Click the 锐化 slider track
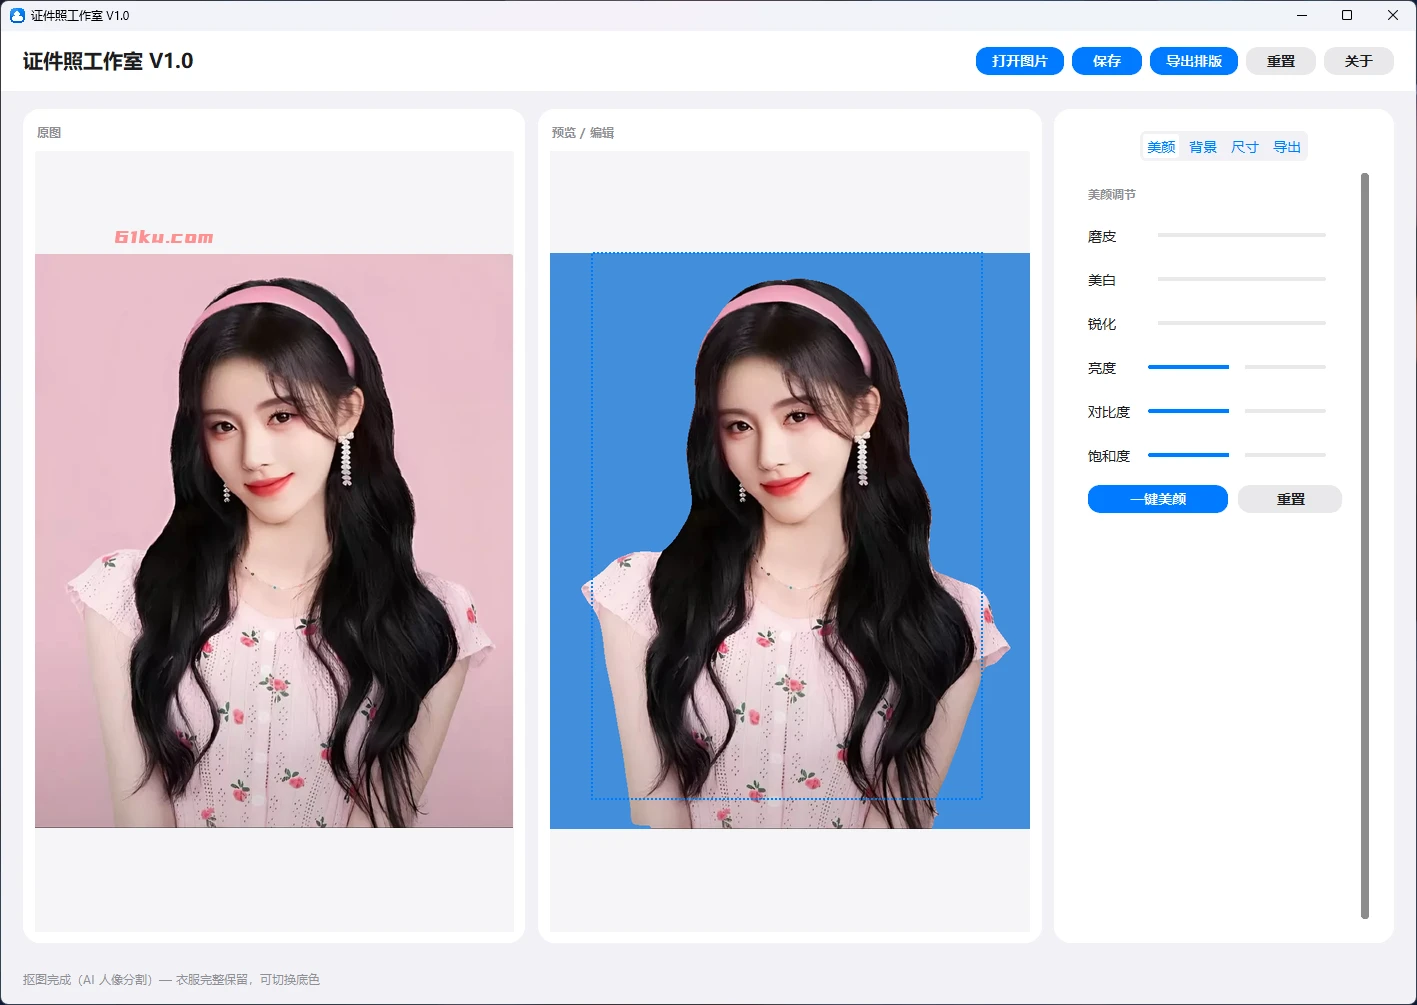Image resolution: width=1417 pixels, height=1005 pixels. pyautogui.click(x=1241, y=323)
